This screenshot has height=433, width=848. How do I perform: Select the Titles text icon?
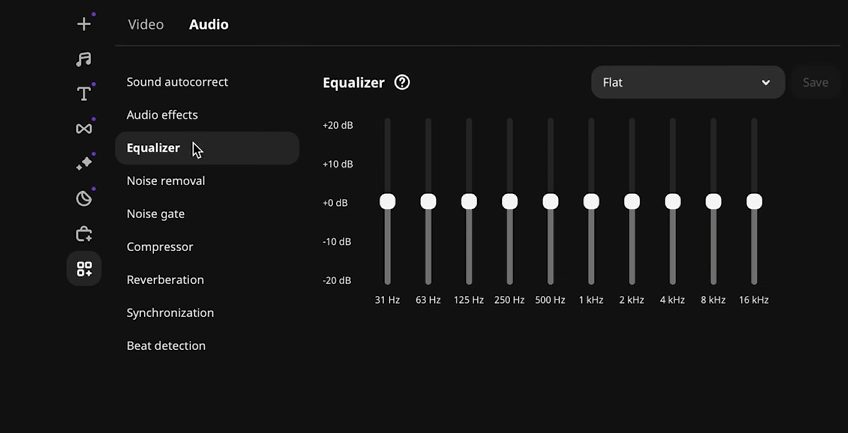pyautogui.click(x=84, y=94)
